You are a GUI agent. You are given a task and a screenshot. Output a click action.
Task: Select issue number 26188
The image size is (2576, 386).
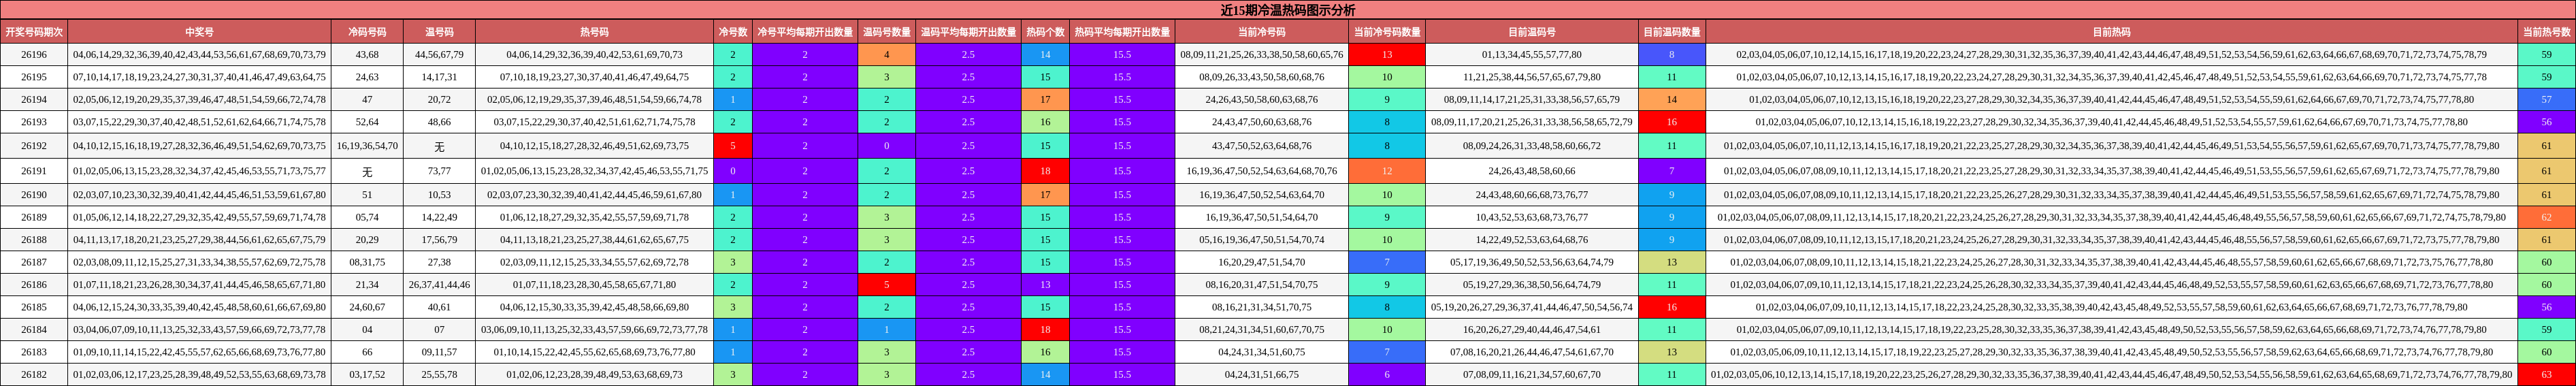click(34, 240)
